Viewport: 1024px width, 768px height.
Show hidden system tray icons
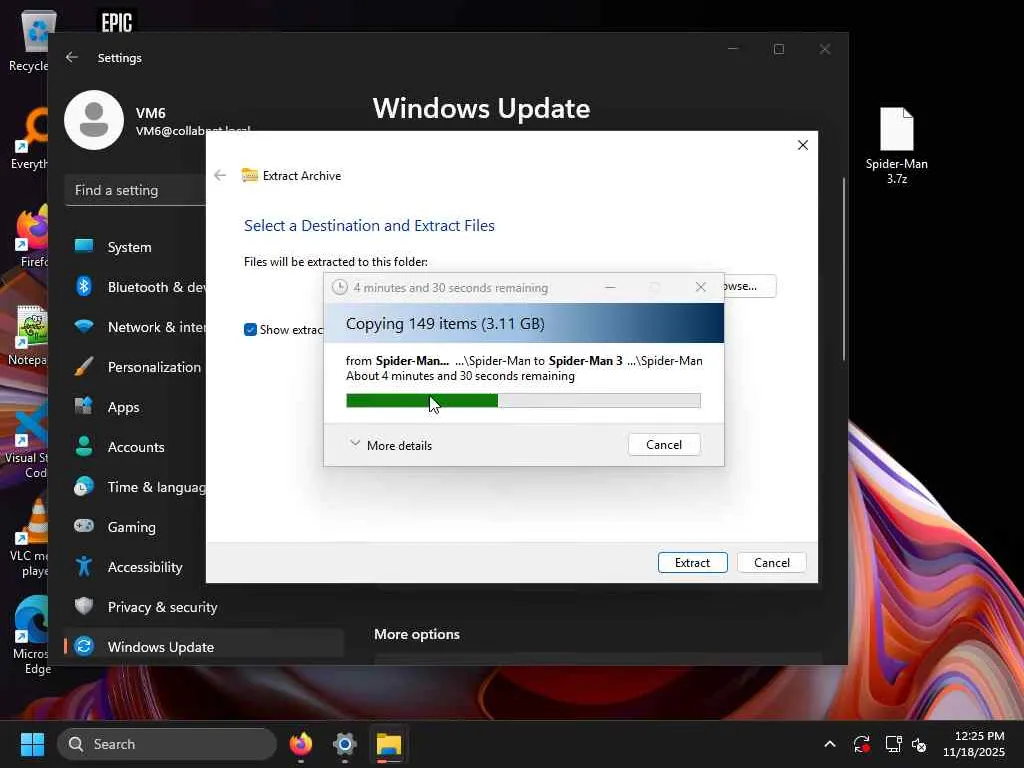tap(829, 744)
